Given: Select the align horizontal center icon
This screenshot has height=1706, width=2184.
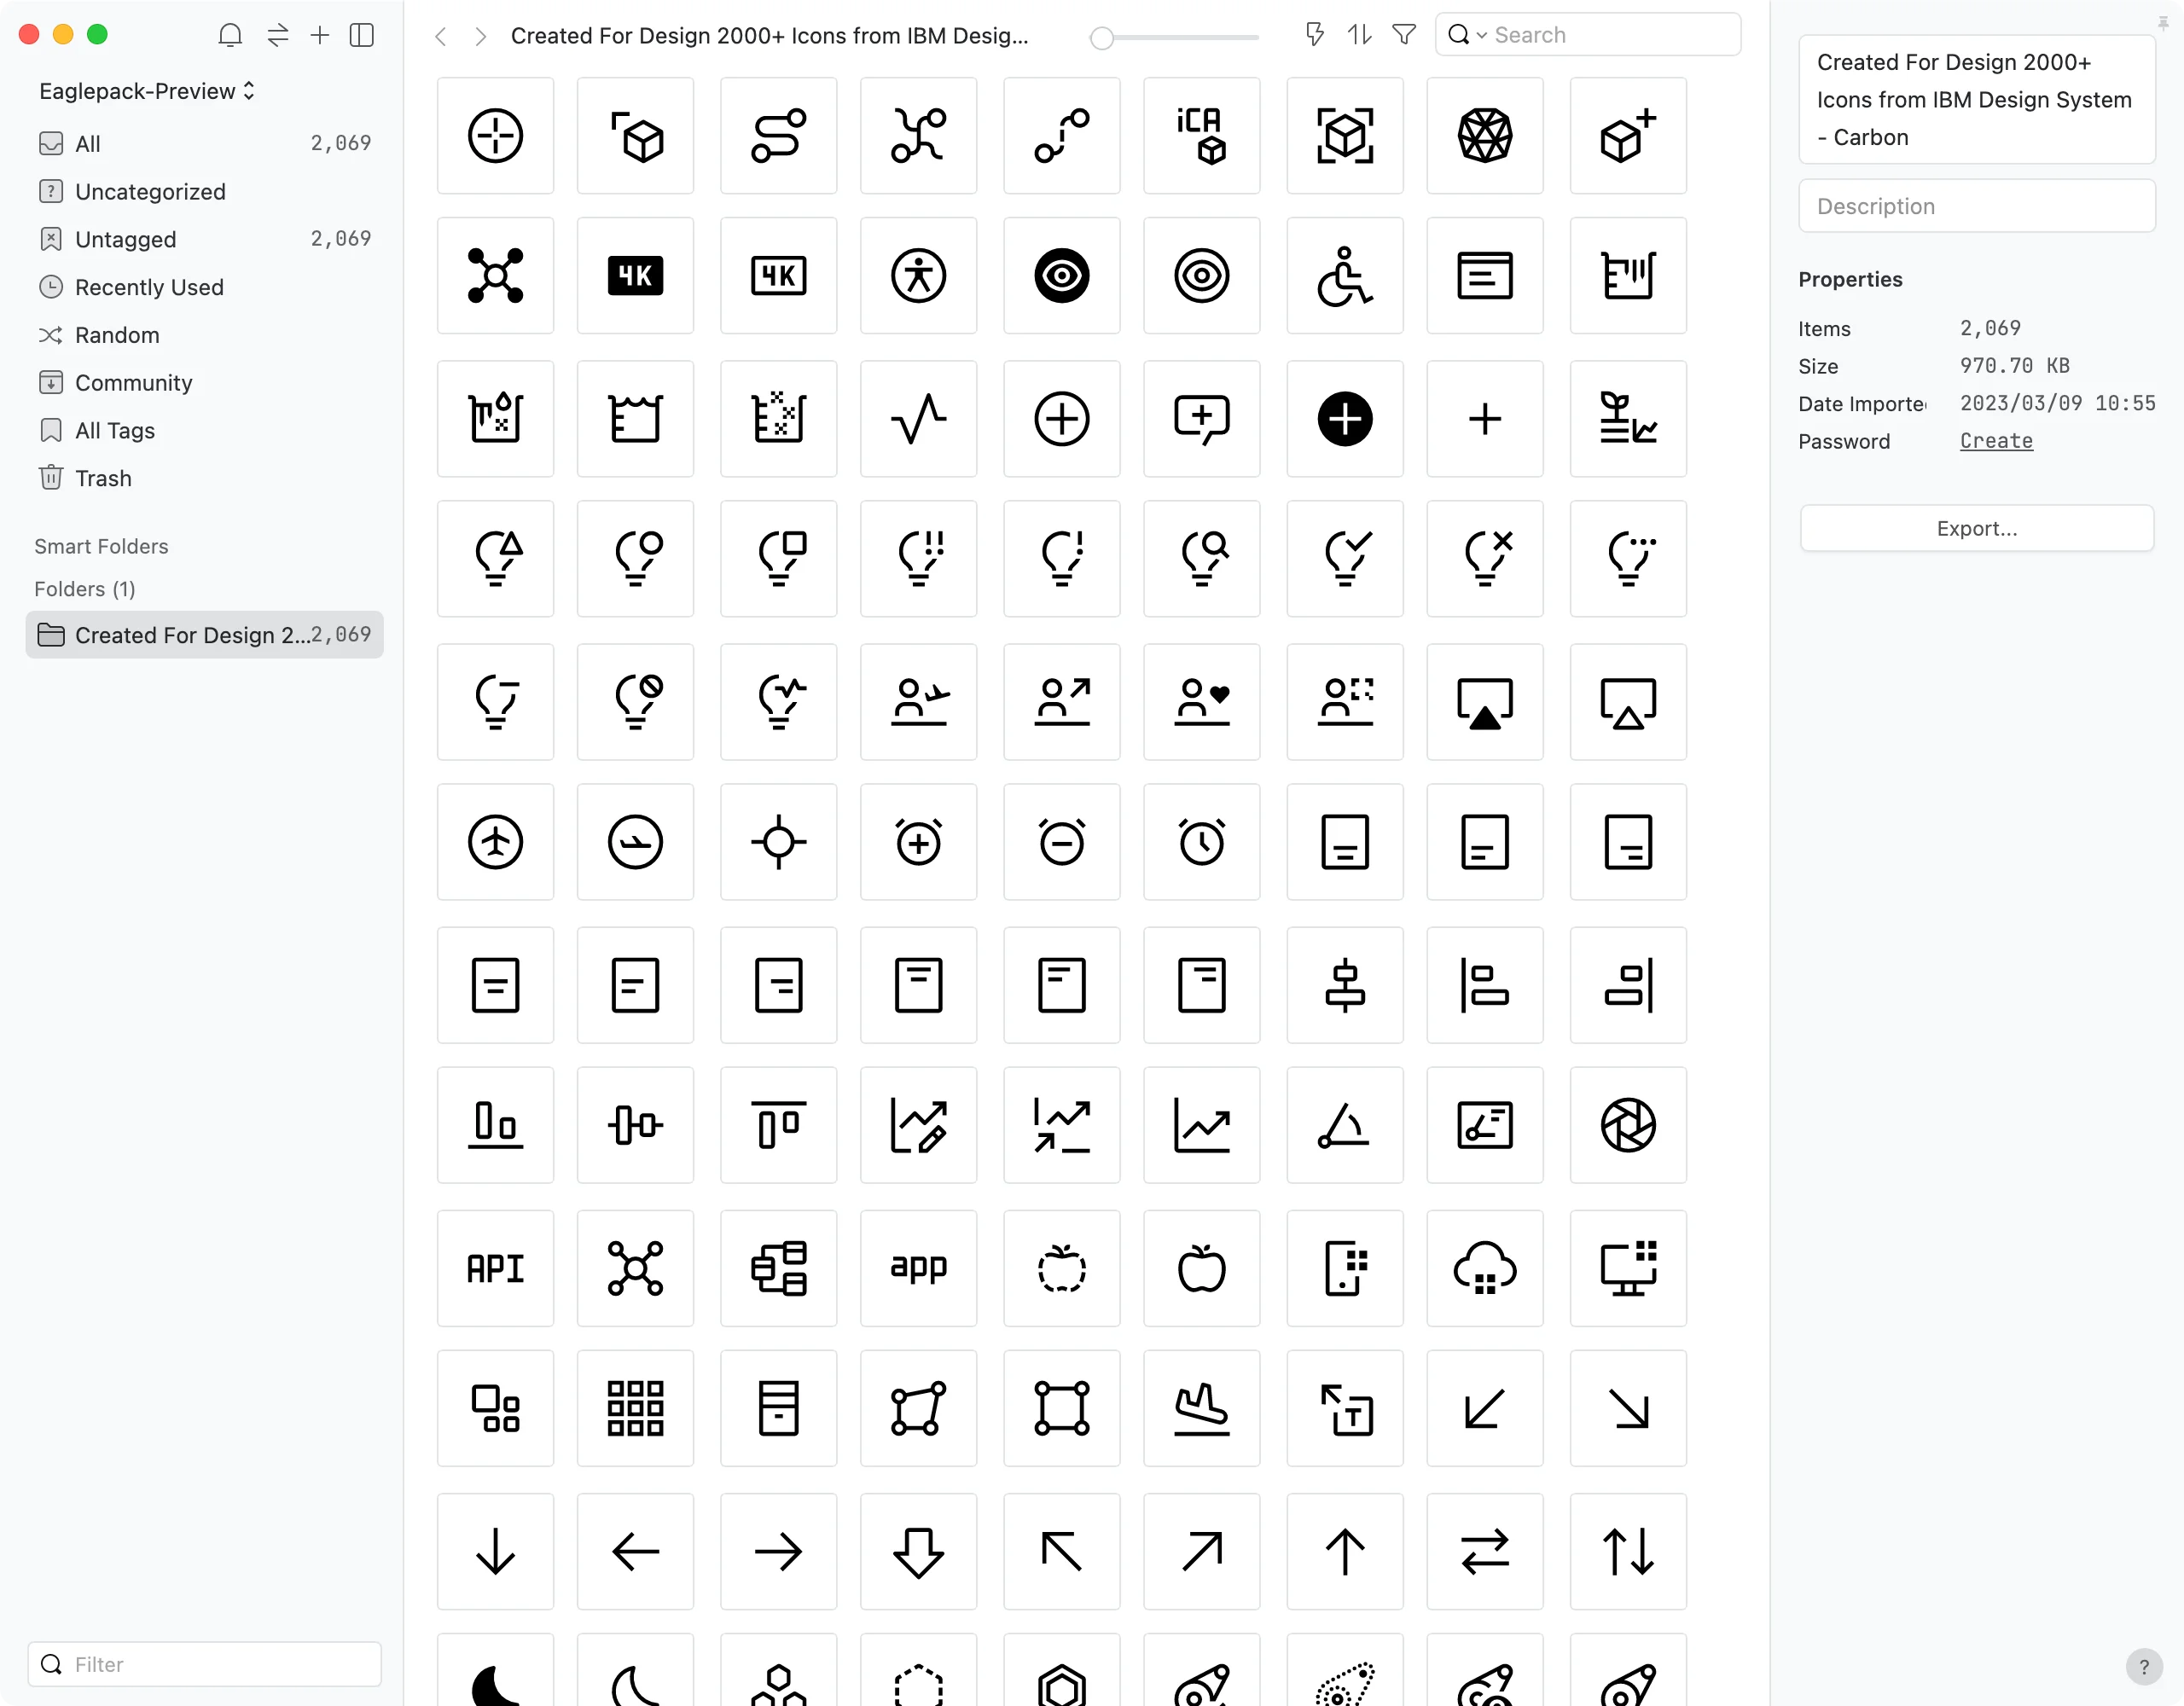Looking at the screenshot, I should click(x=1344, y=985).
